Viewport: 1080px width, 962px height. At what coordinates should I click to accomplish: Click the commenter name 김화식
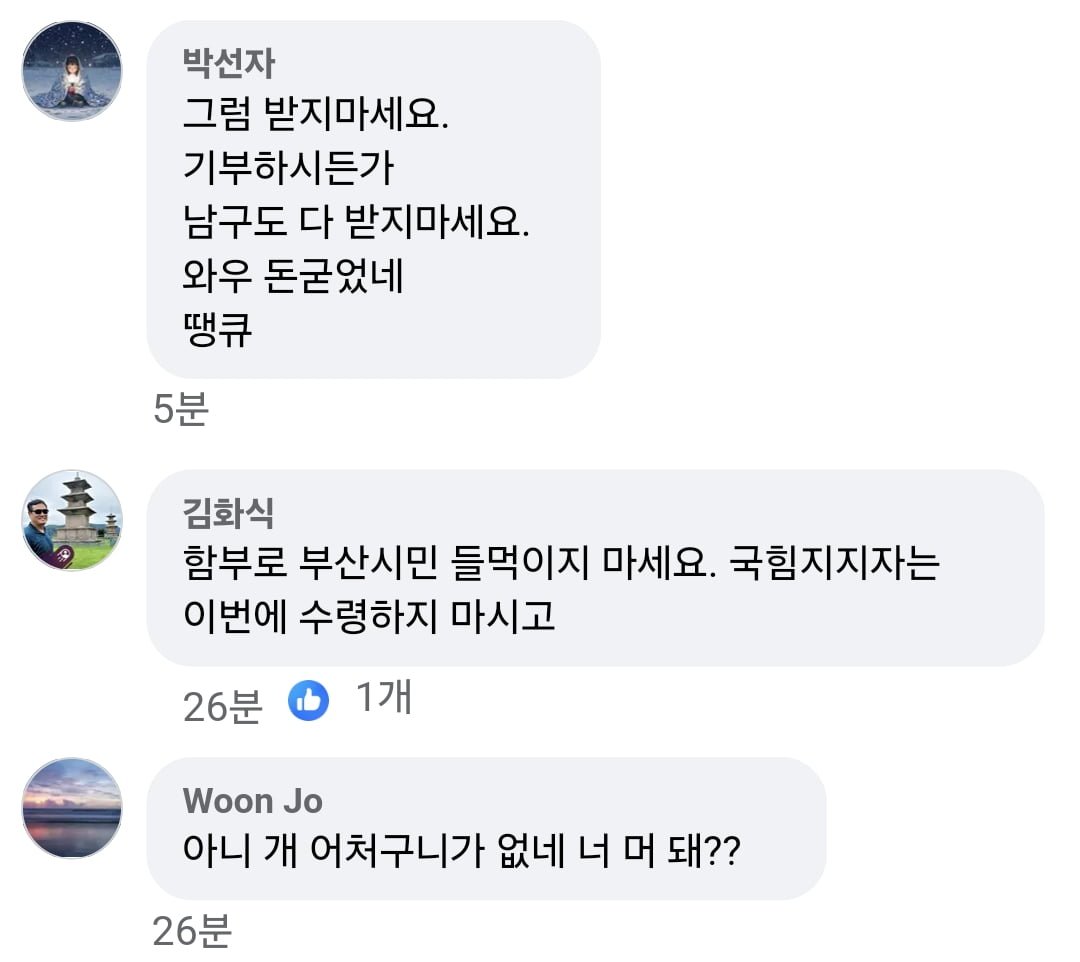coord(228,514)
